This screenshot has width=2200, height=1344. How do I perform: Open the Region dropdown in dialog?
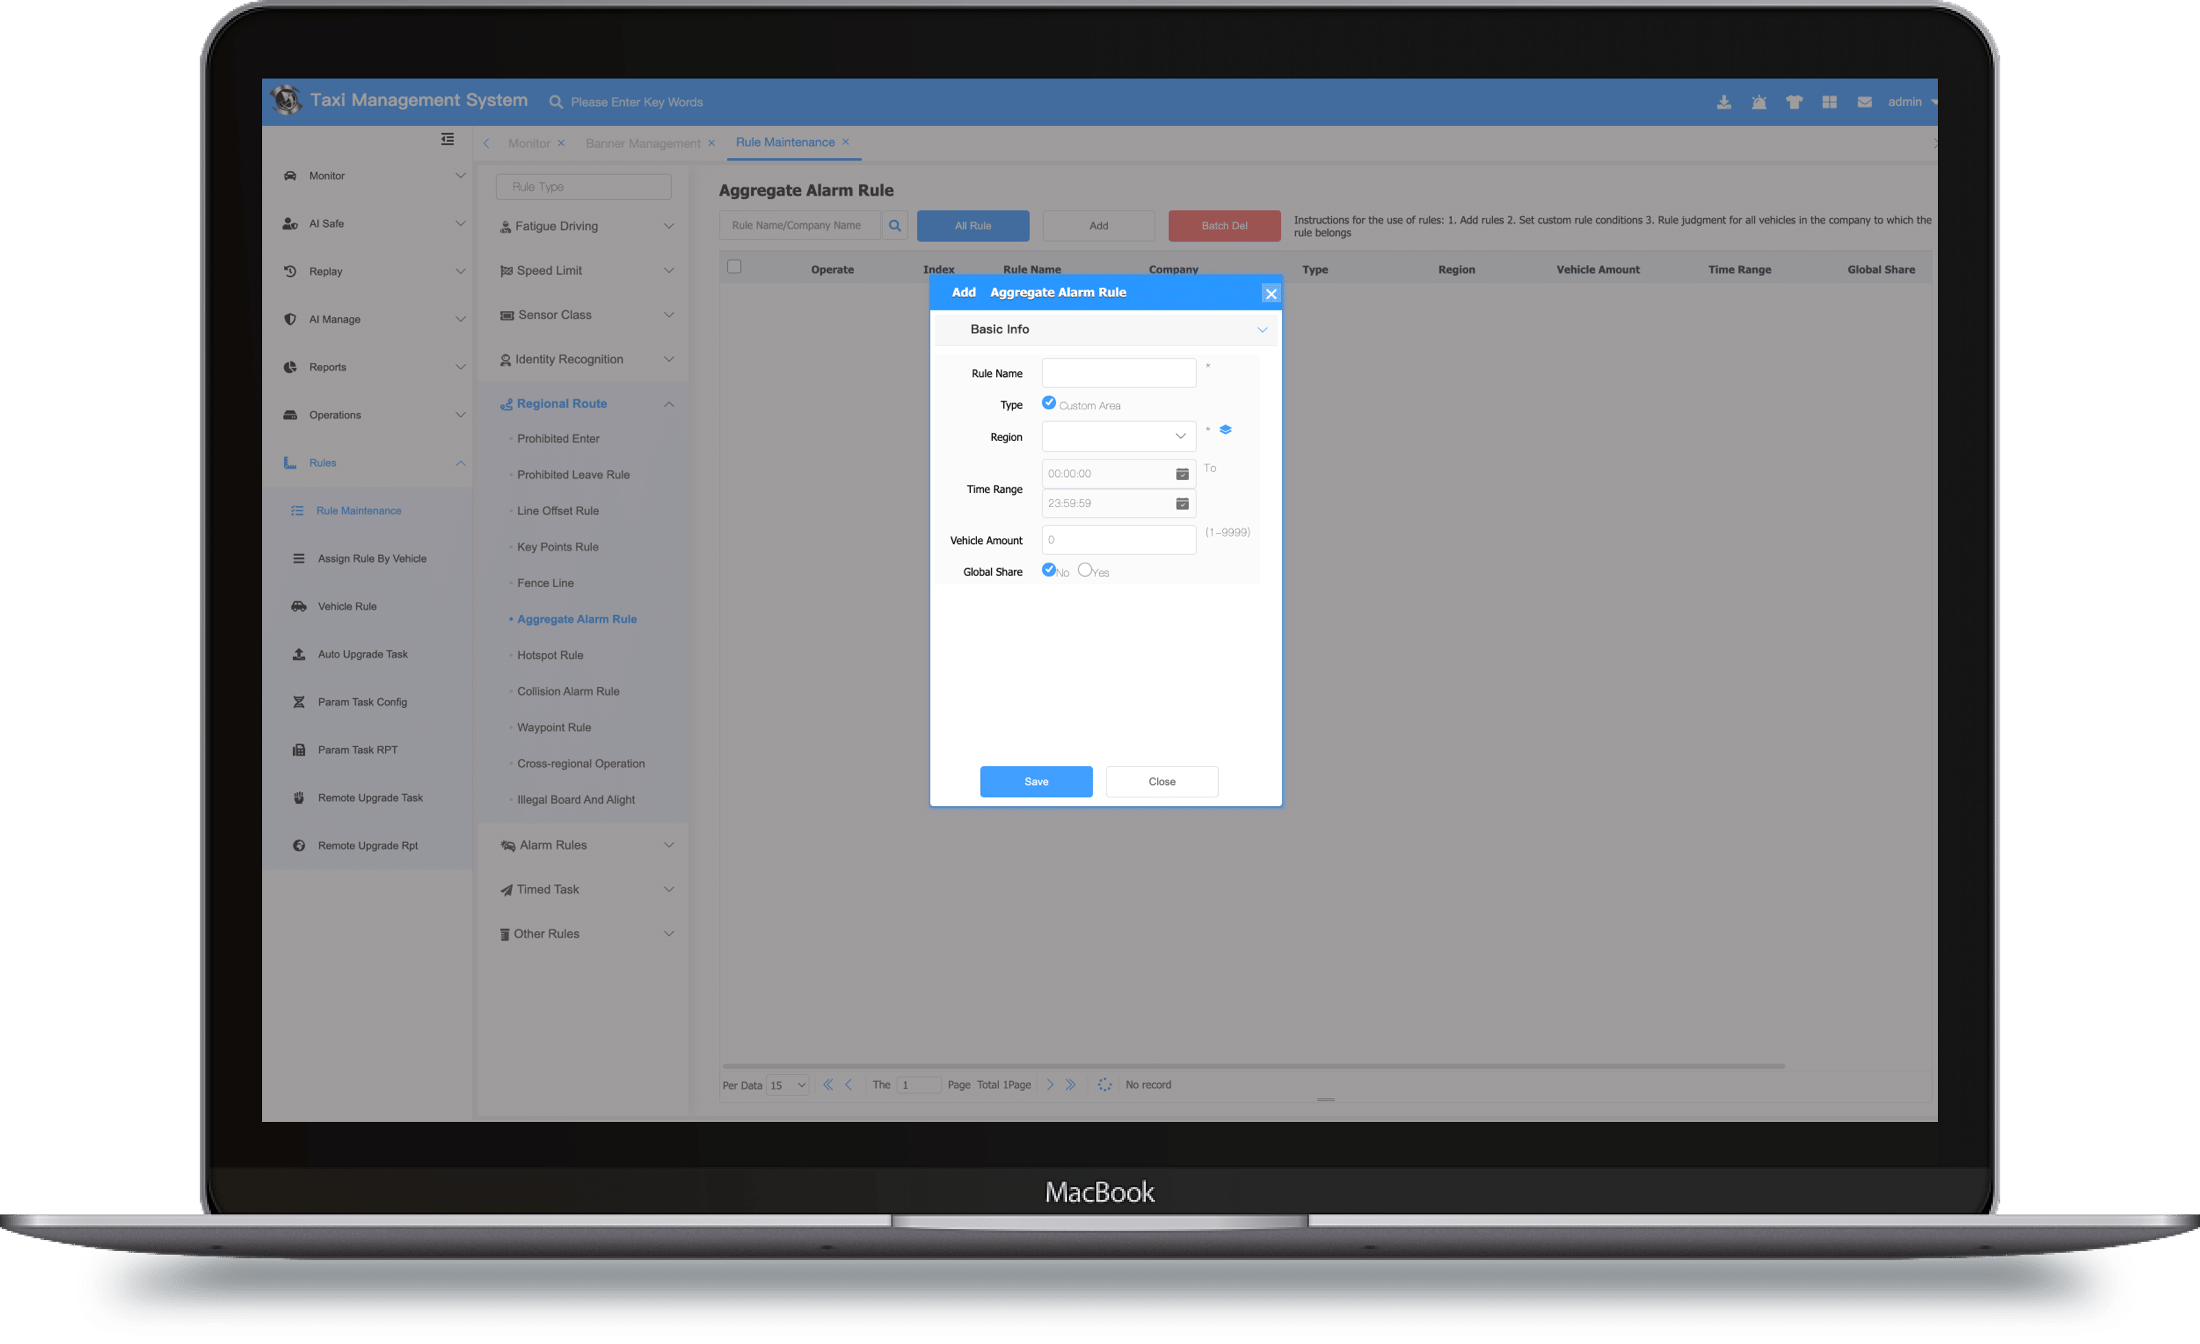(1118, 436)
